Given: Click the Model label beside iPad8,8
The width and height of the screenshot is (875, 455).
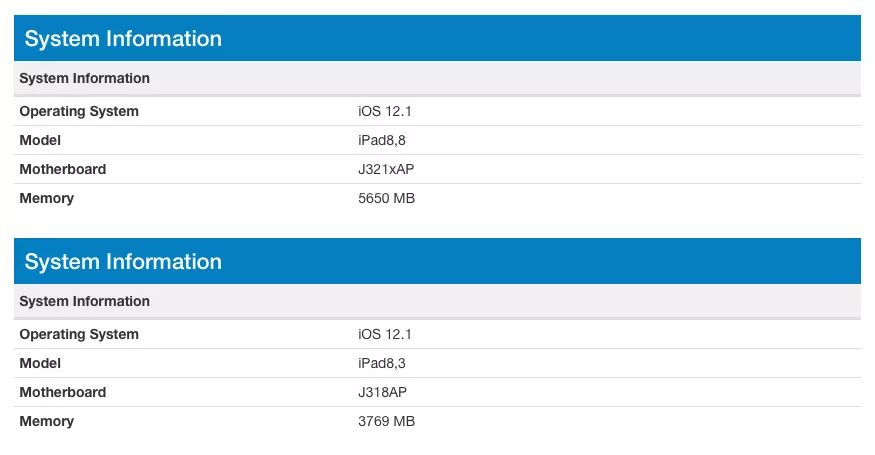Looking at the screenshot, I should point(40,140).
